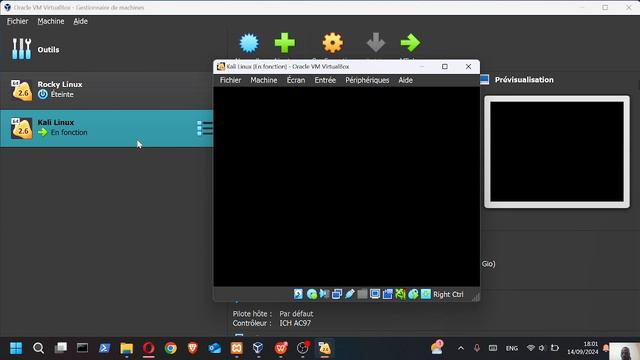Screen dimensions: 640x360
Task: Open the Entrée menu in VM window
Action: [x=325, y=80]
